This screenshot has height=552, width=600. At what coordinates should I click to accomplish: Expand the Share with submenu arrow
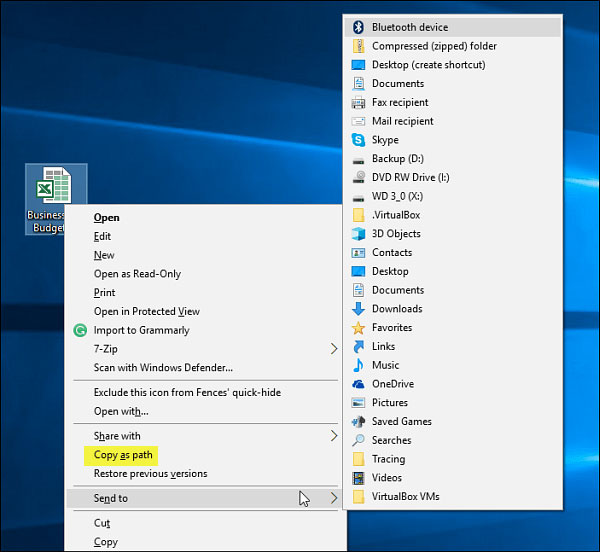tap(334, 436)
